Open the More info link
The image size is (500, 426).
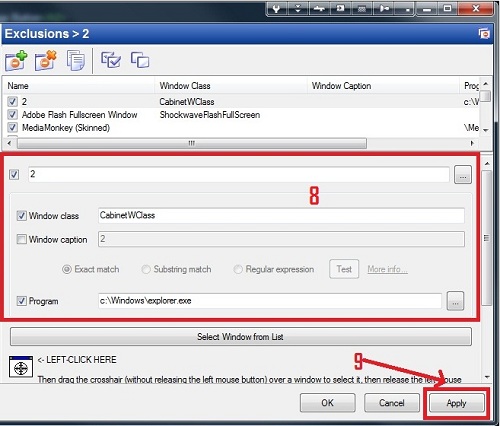[x=387, y=269]
